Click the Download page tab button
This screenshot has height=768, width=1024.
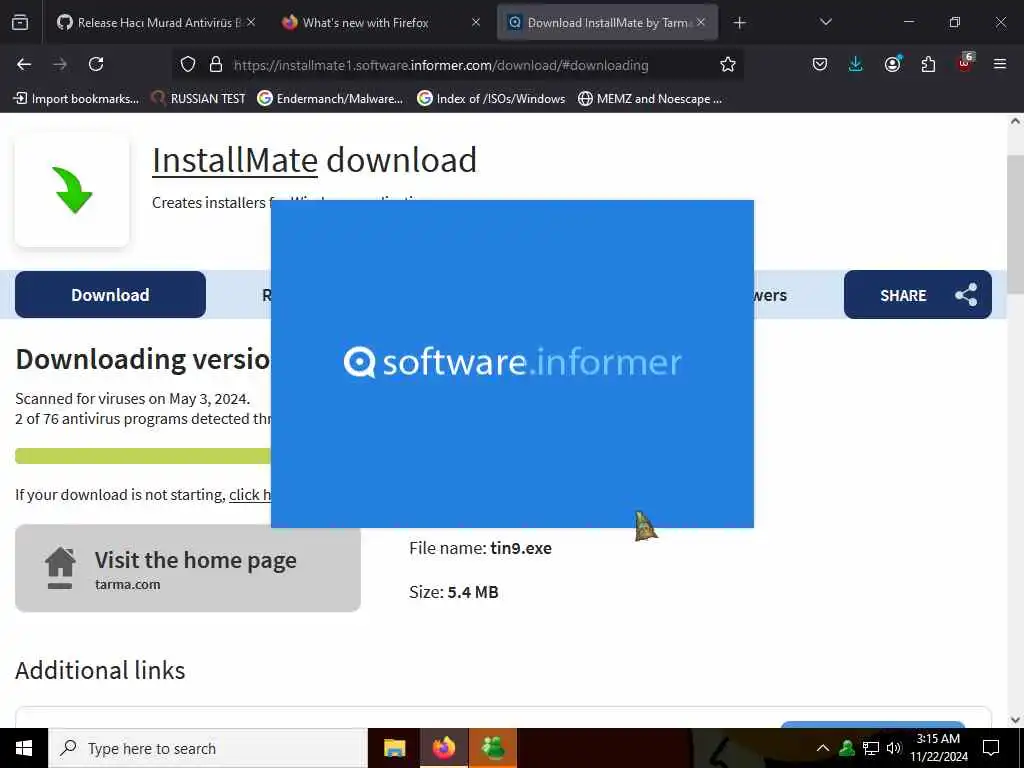point(110,295)
